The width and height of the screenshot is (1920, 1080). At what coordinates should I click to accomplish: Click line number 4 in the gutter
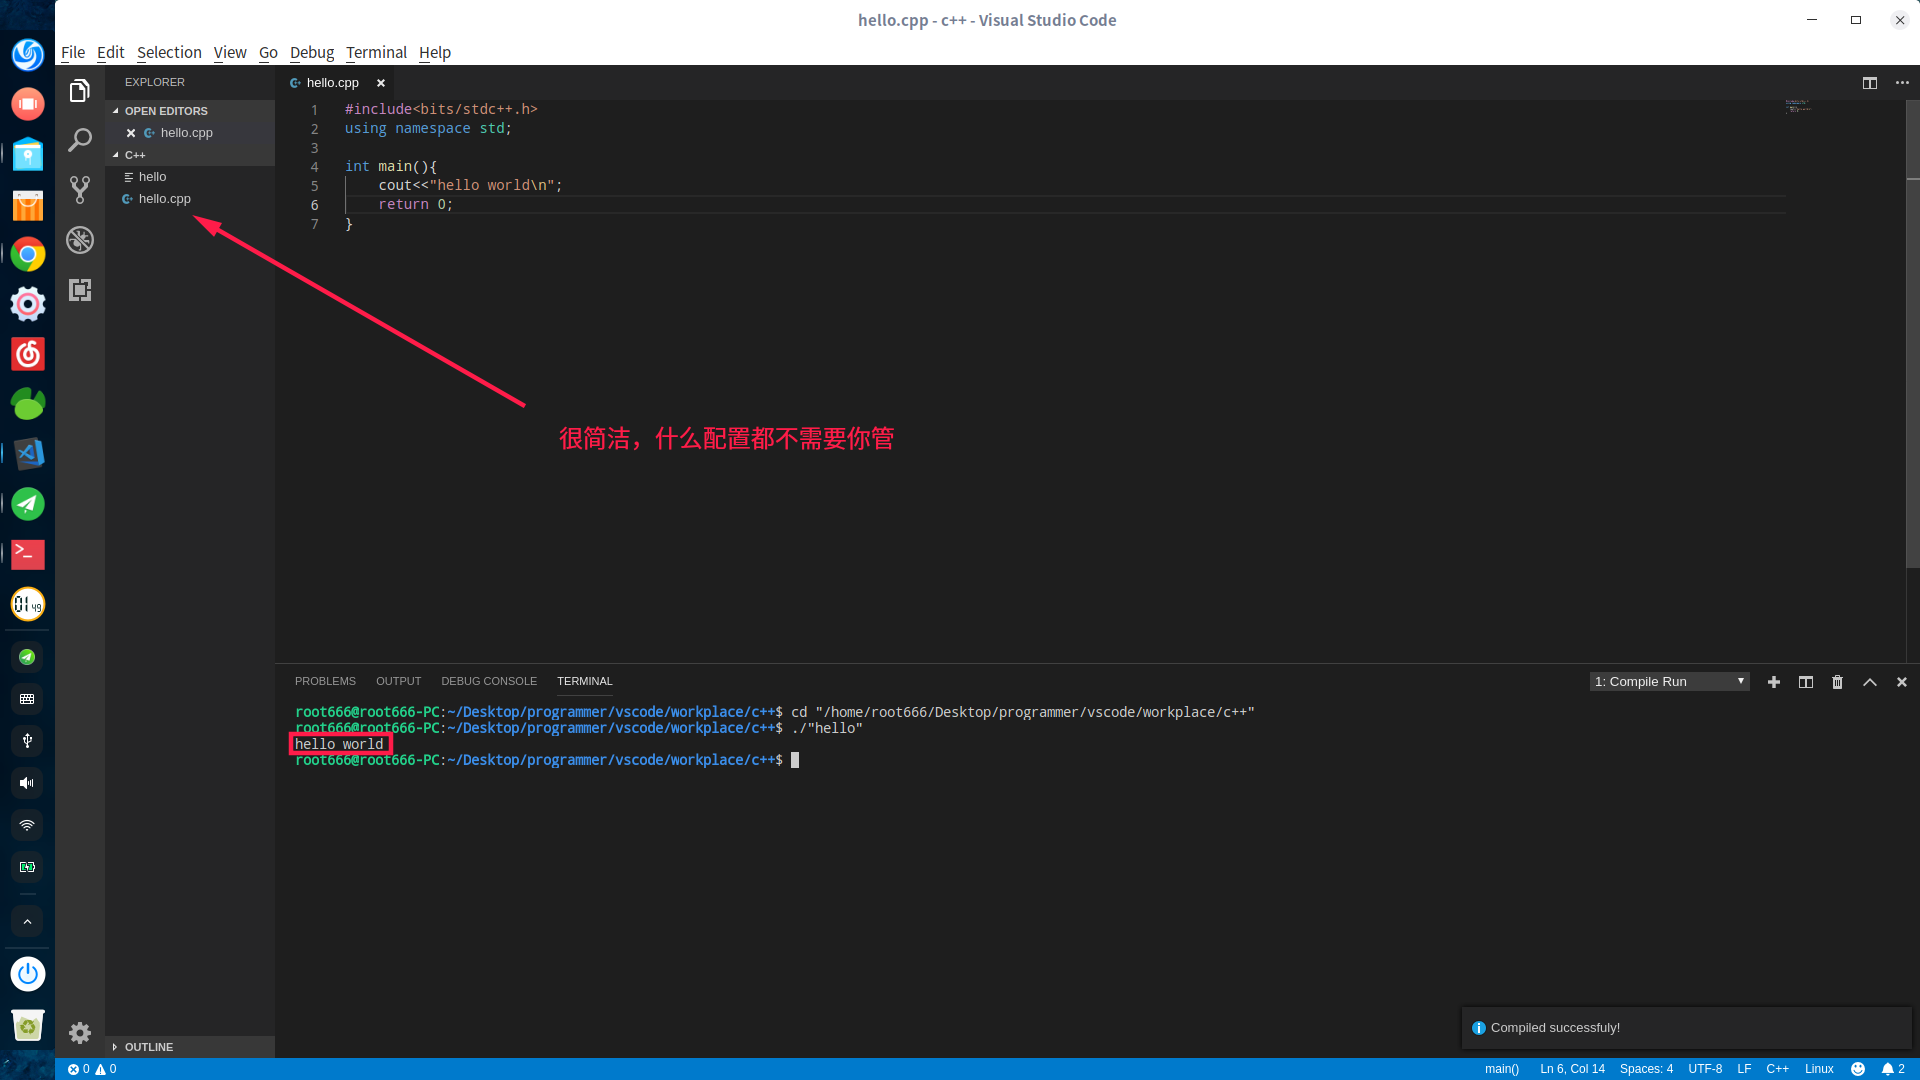[314, 166]
